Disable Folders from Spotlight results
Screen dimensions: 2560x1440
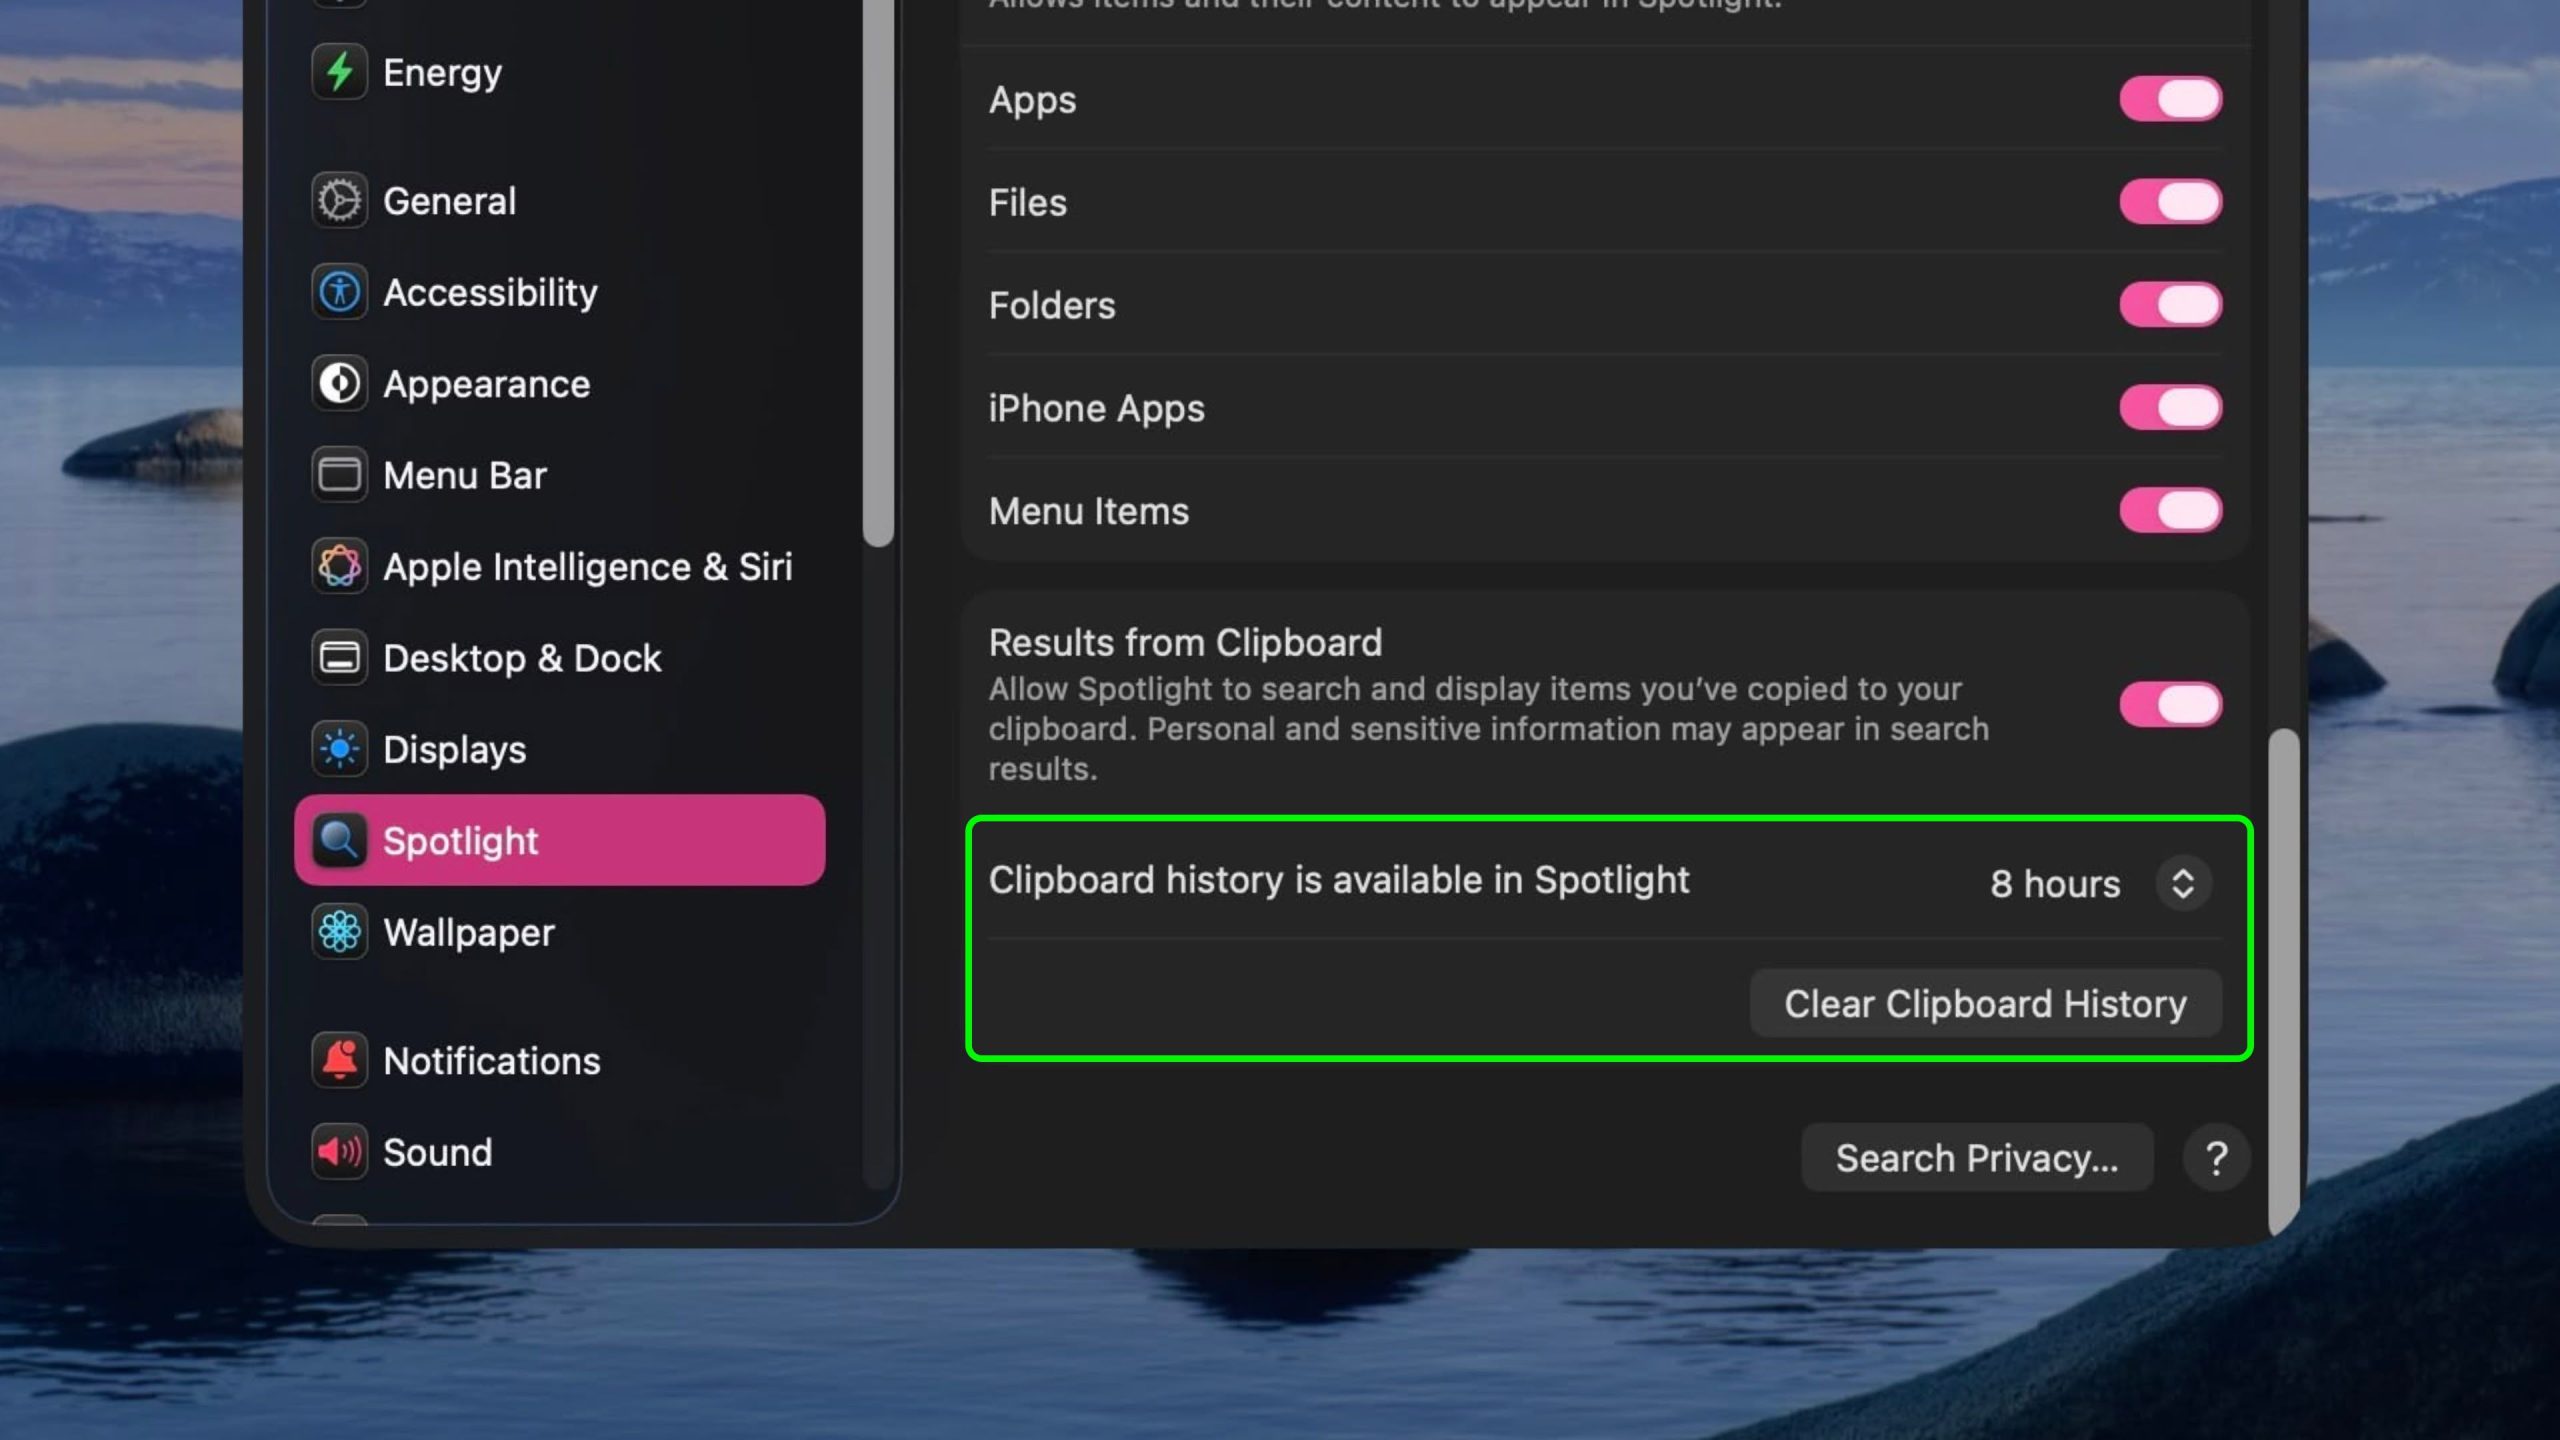tap(2171, 304)
